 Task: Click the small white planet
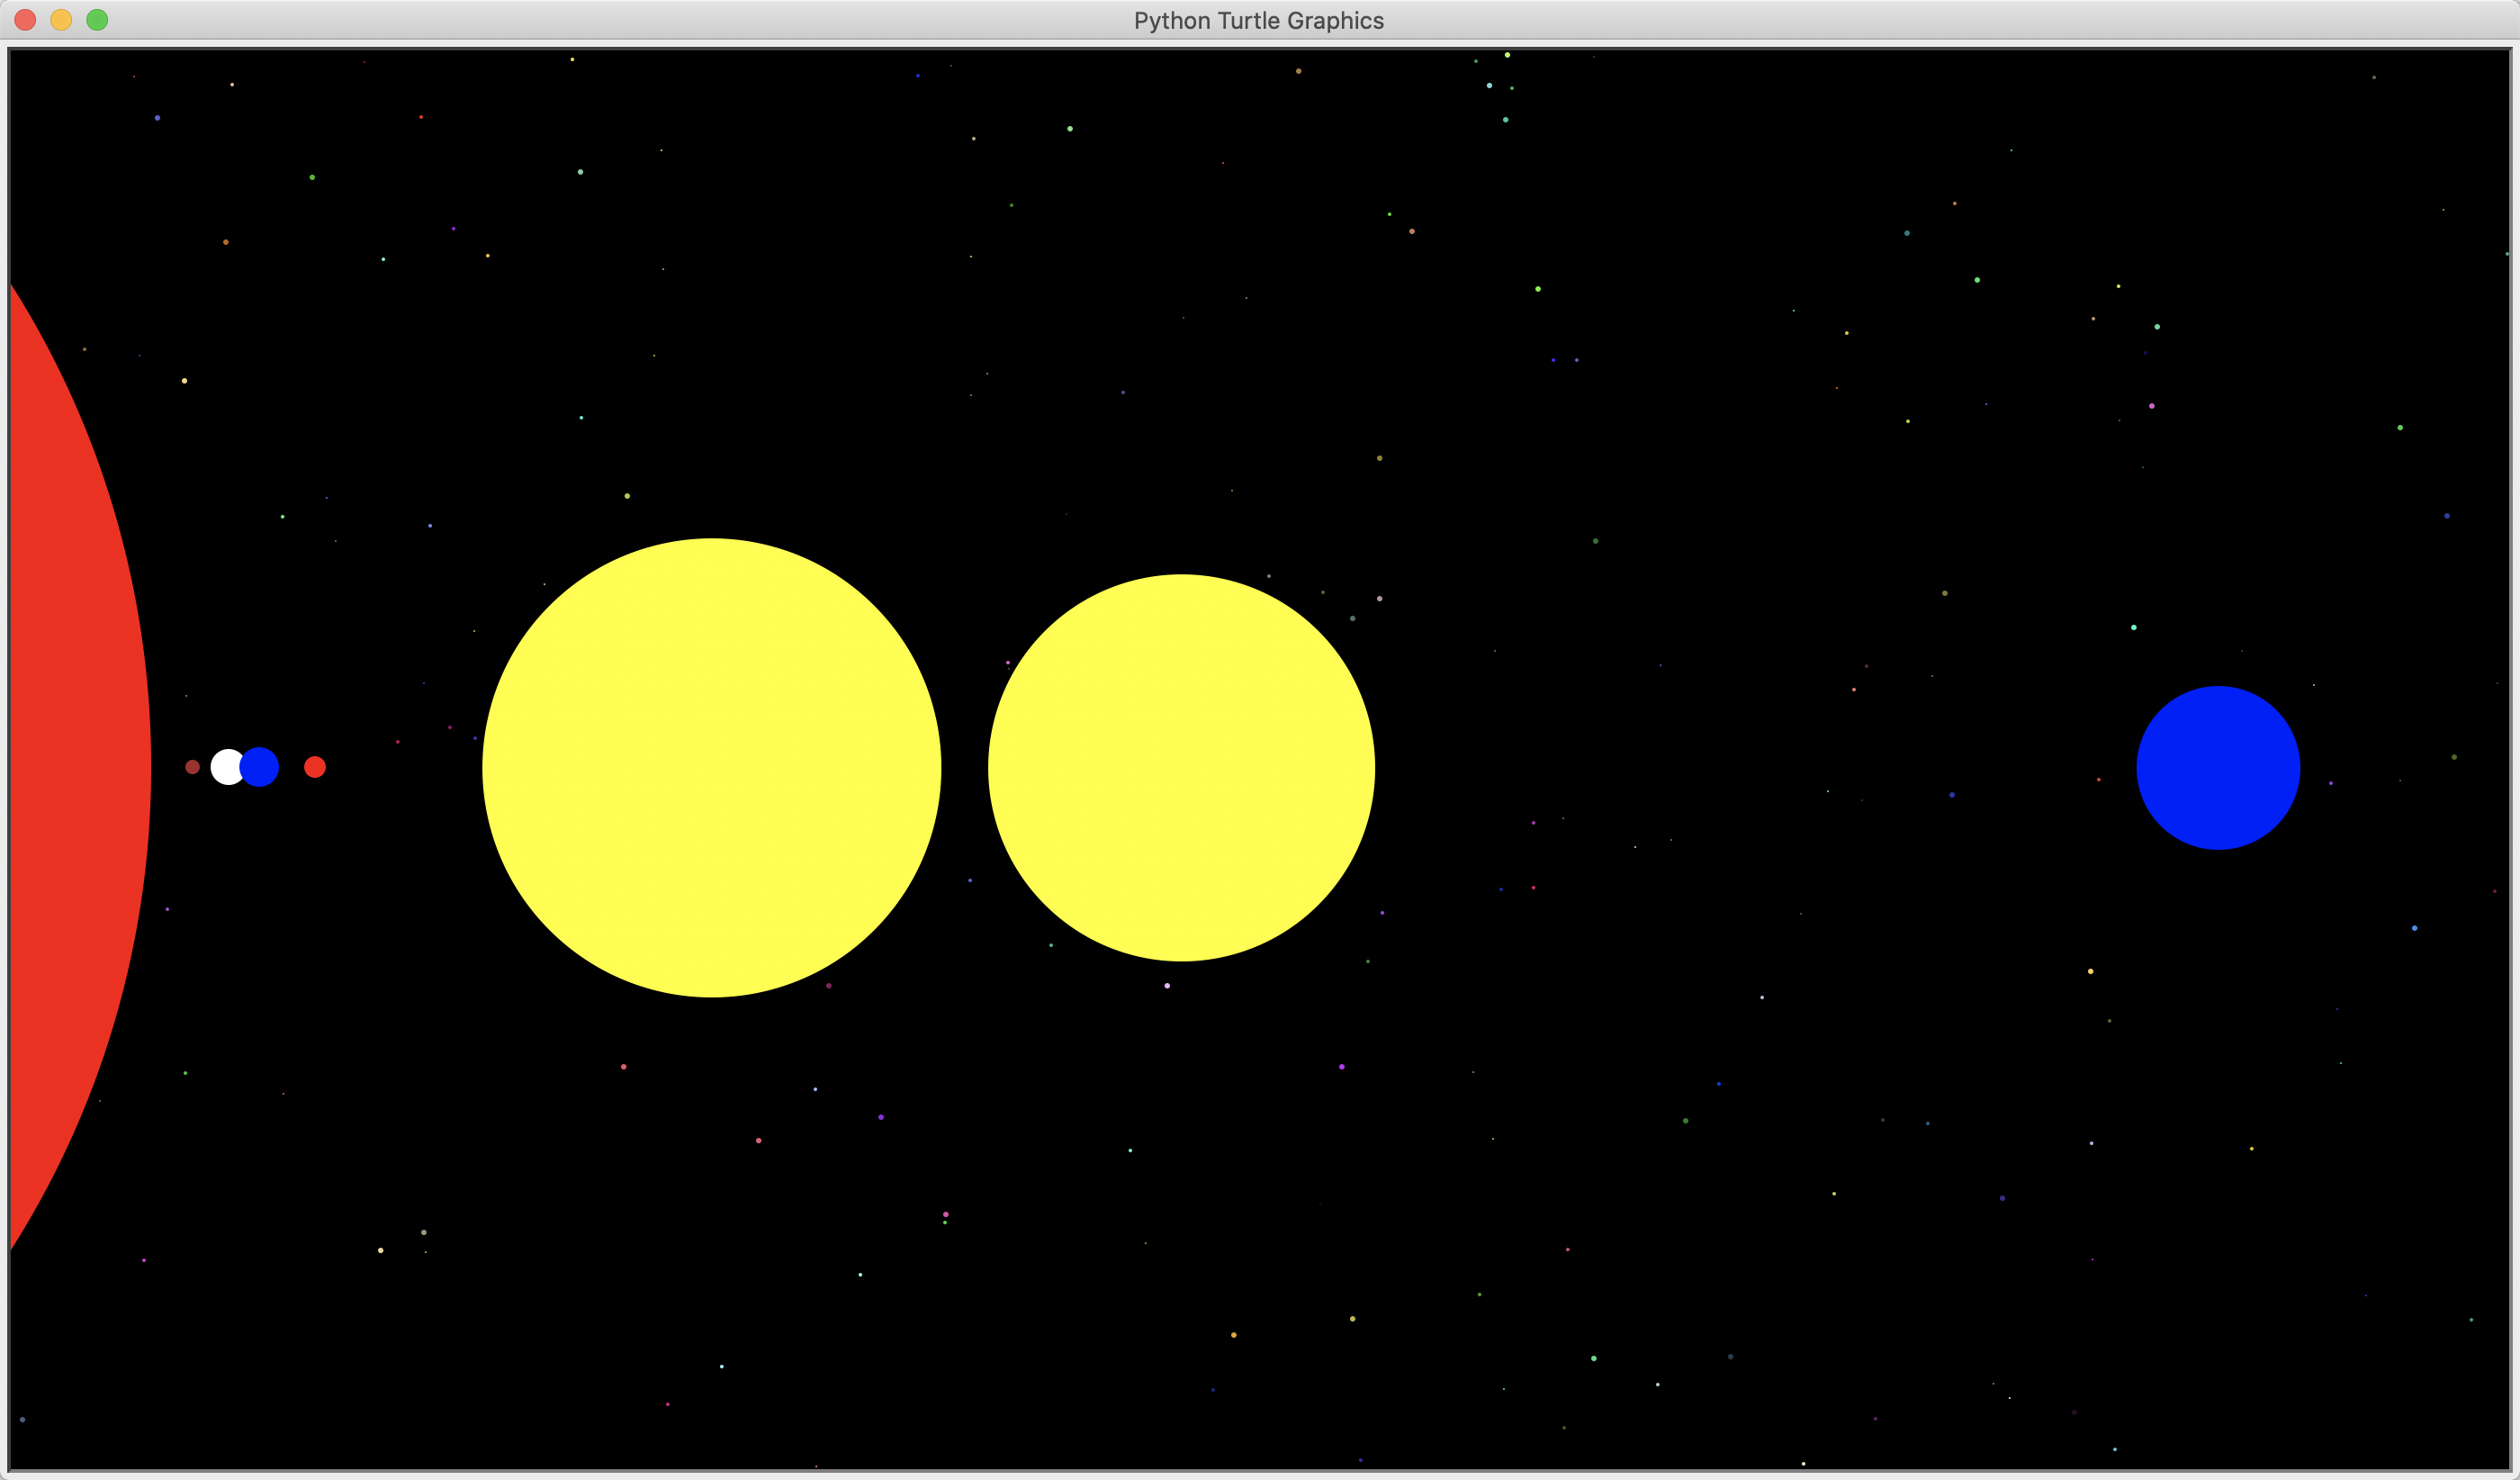[224, 767]
